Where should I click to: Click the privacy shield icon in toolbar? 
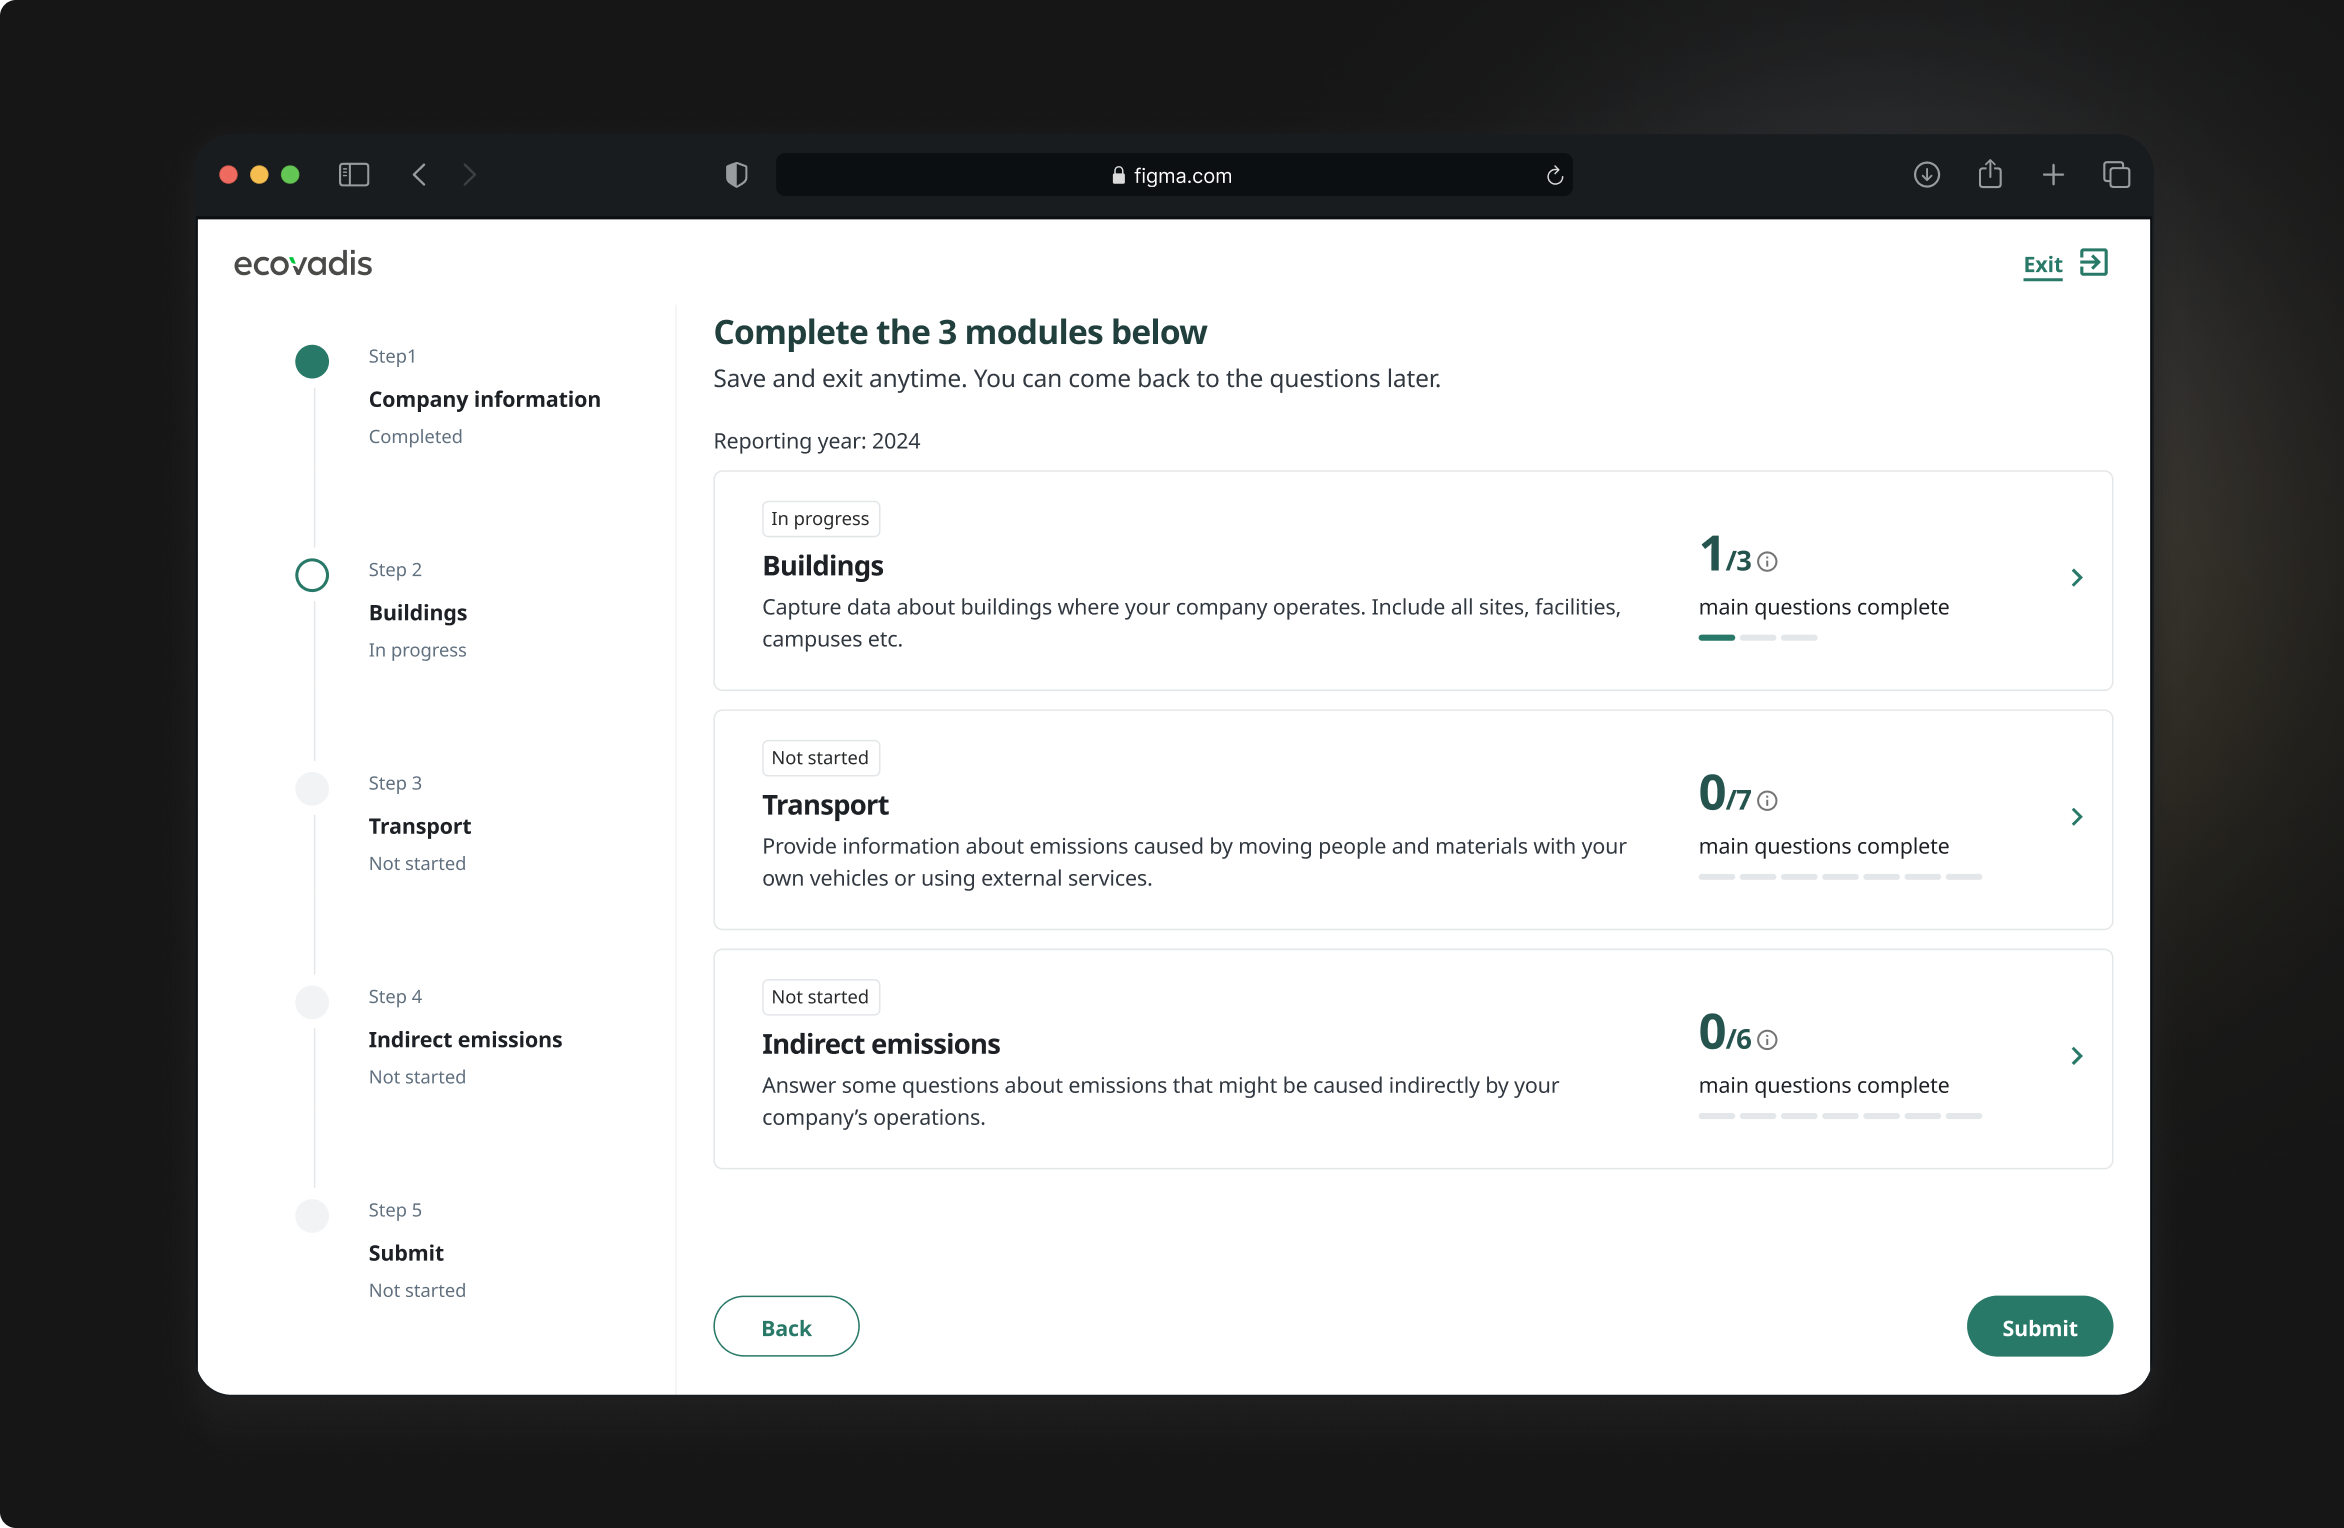coord(736,175)
